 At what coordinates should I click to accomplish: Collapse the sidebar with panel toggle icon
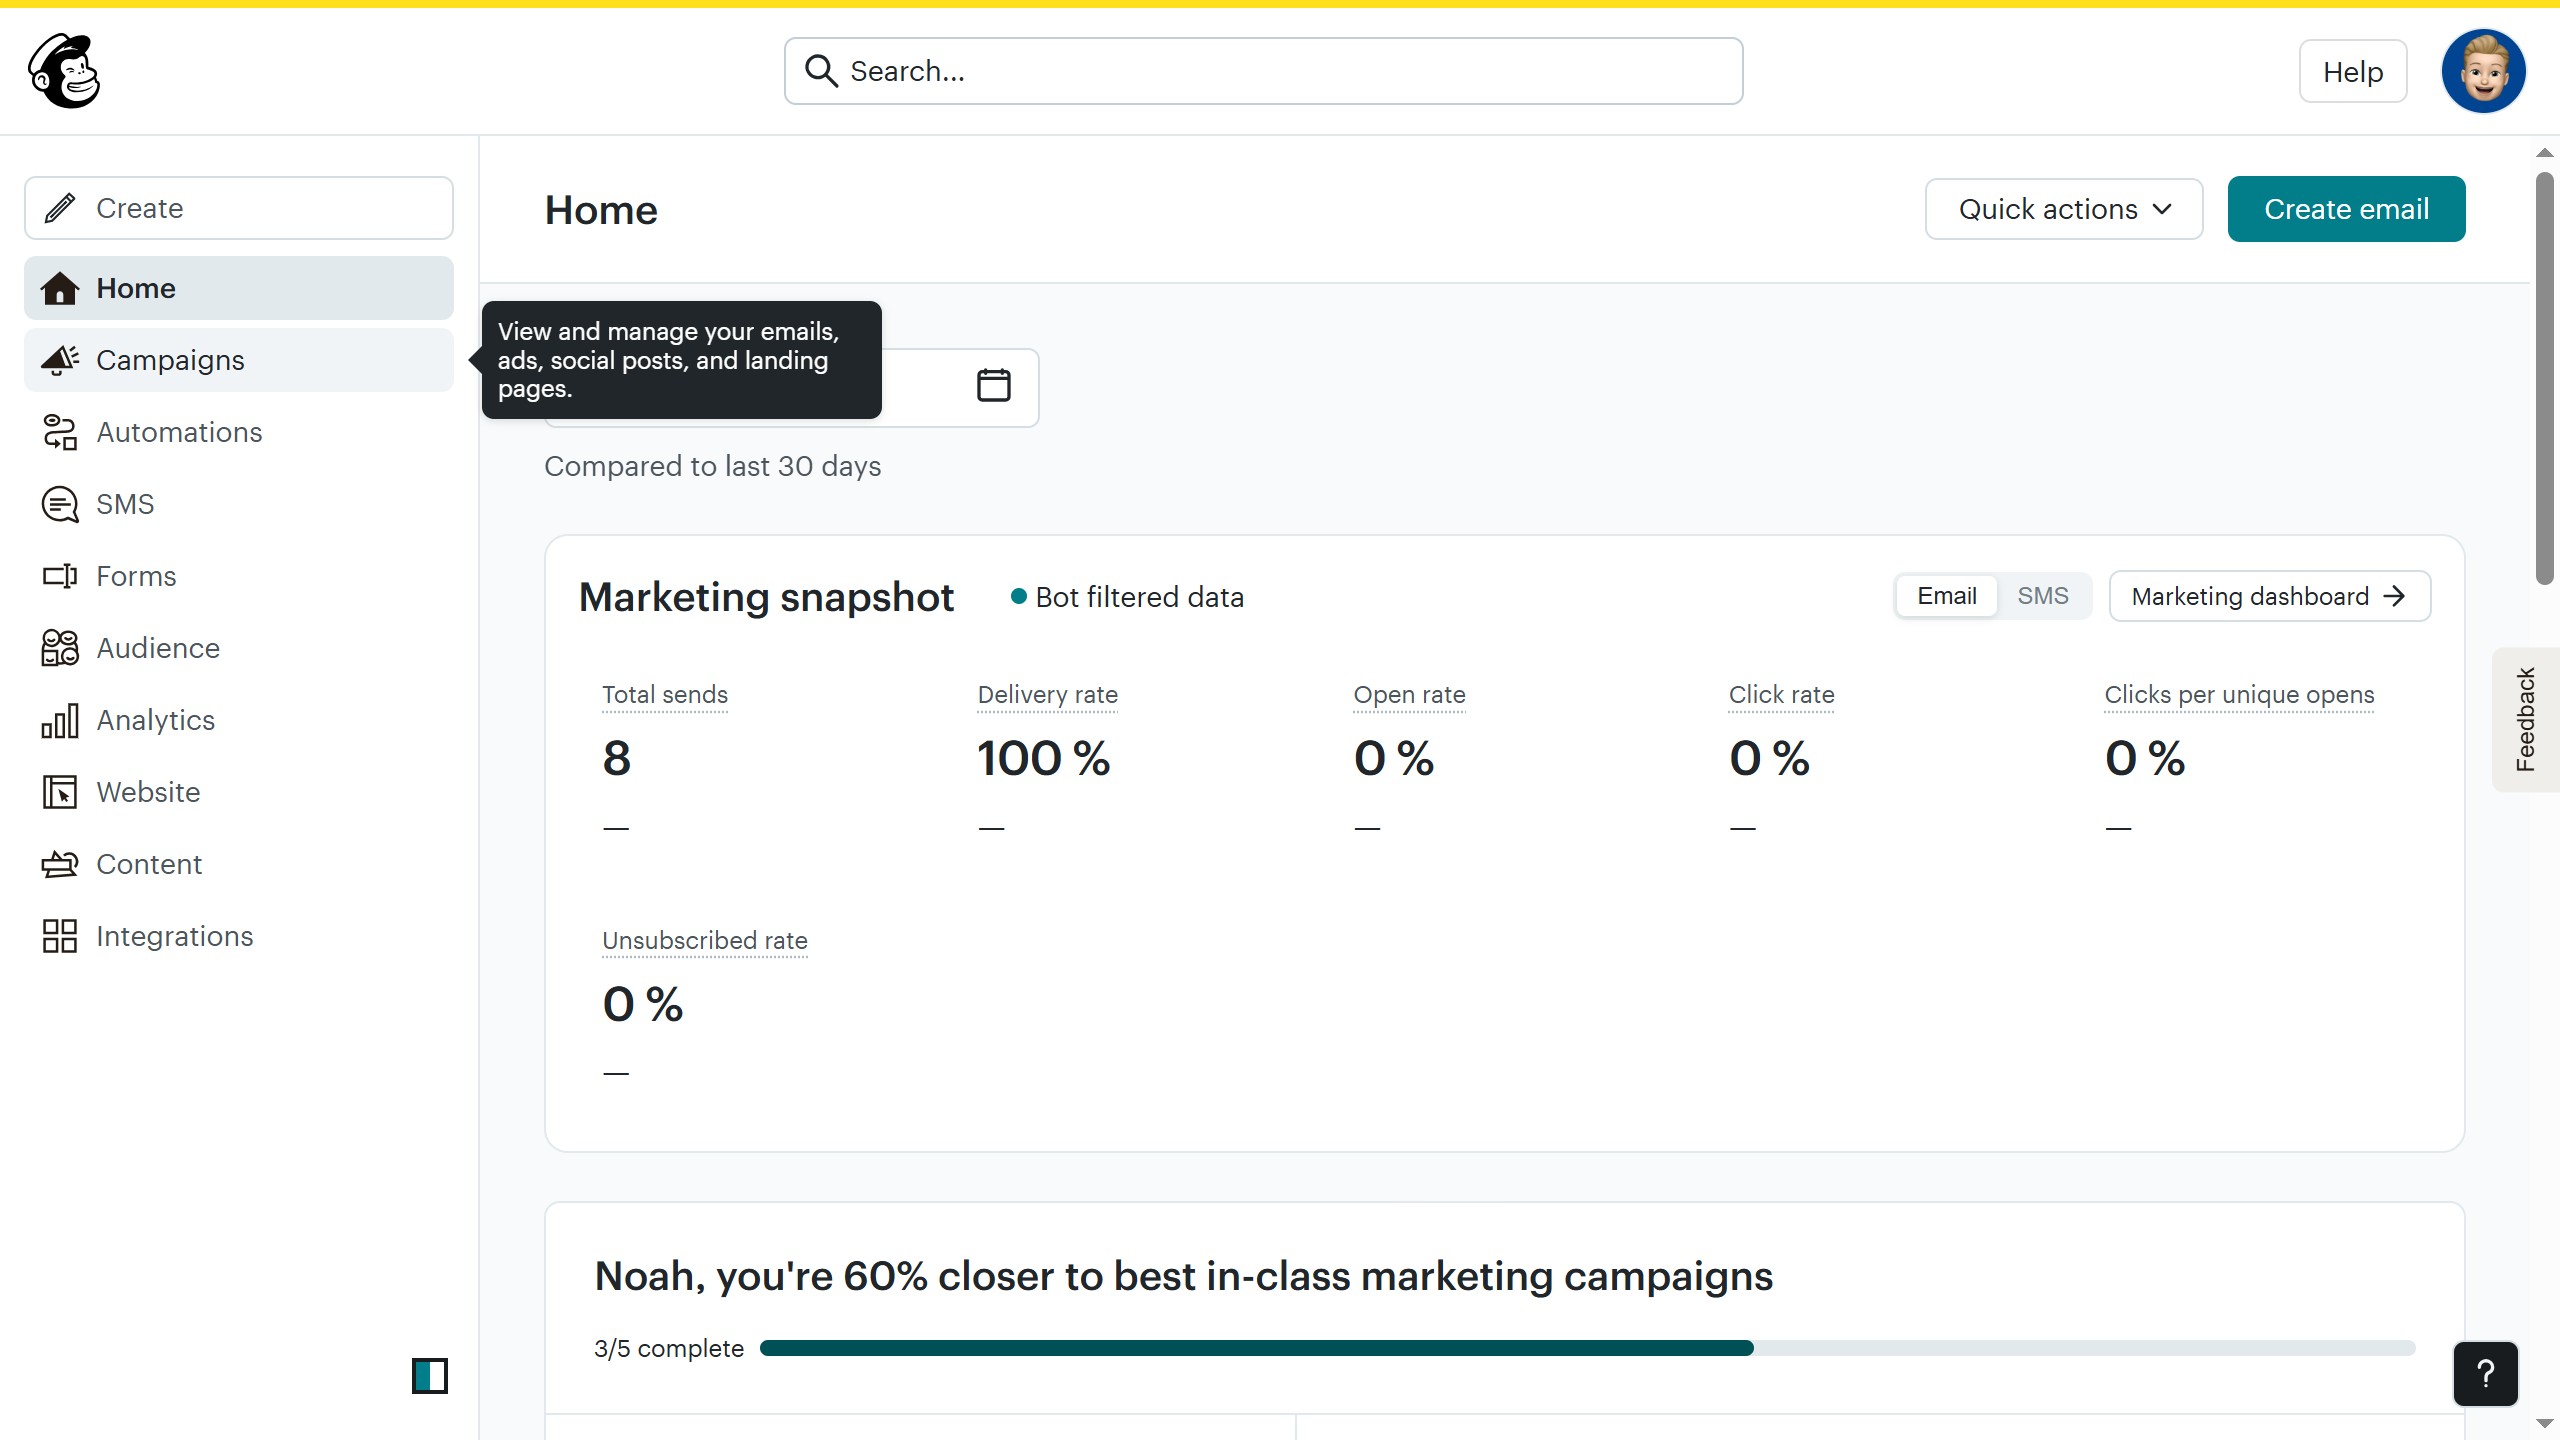click(x=430, y=1376)
